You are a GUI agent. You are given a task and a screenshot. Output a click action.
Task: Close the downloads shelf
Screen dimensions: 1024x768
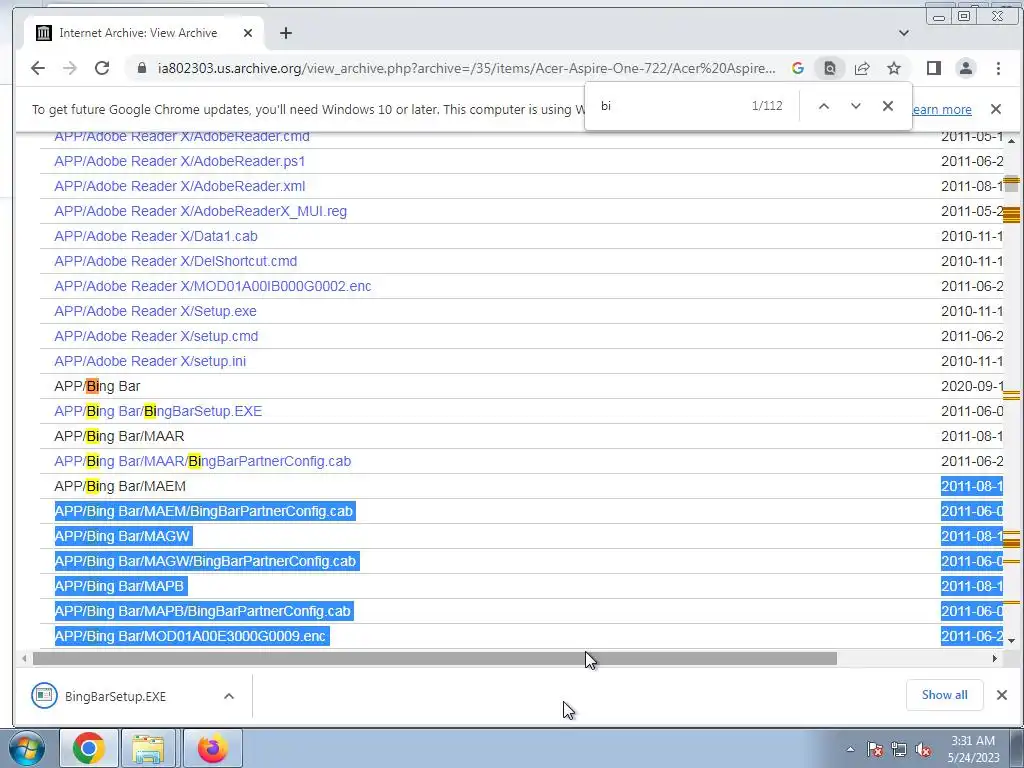(1002, 695)
